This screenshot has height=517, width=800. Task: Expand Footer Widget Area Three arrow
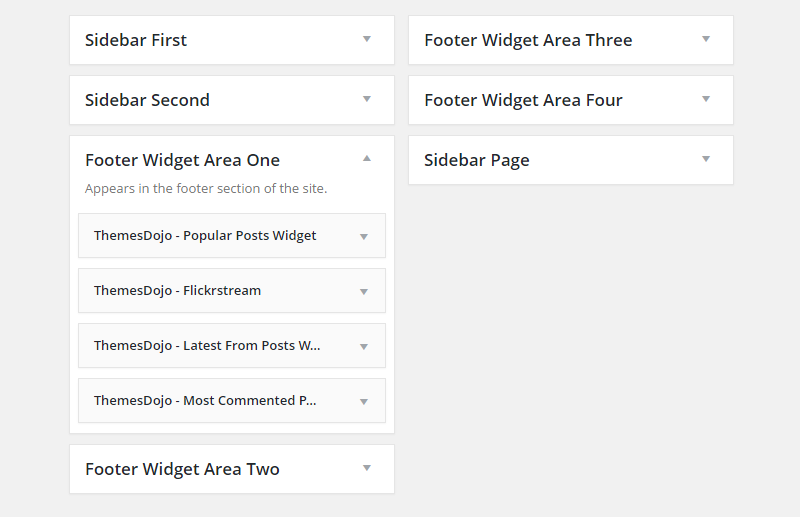click(706, 39)
